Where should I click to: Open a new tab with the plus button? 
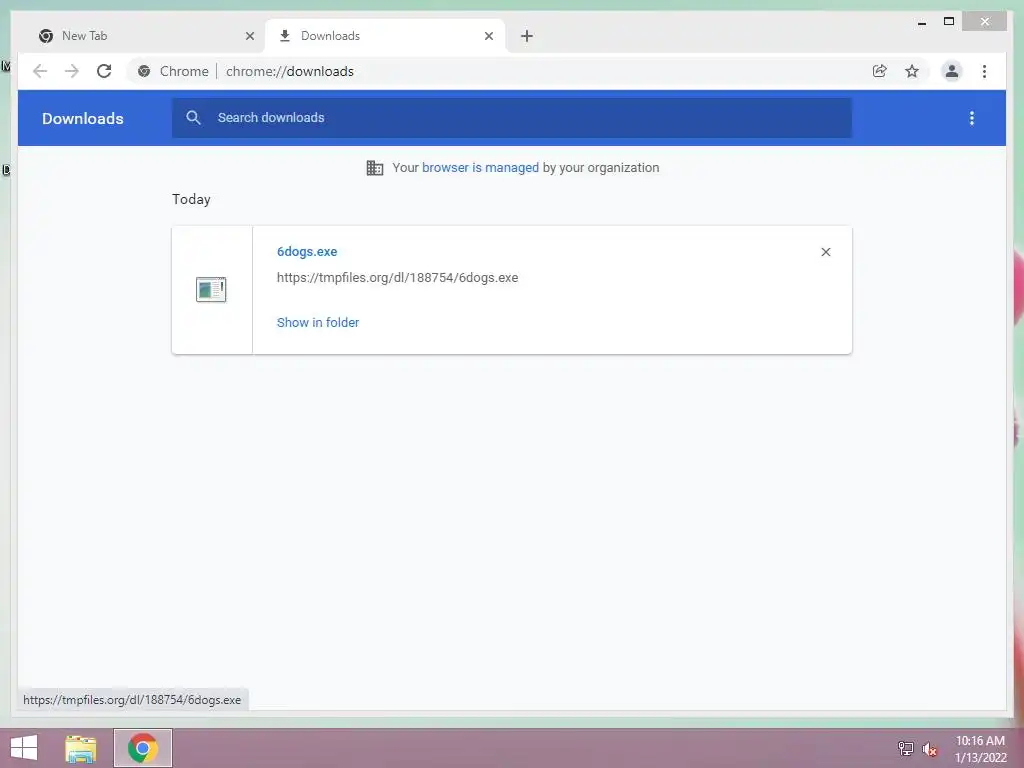(526, 36)
